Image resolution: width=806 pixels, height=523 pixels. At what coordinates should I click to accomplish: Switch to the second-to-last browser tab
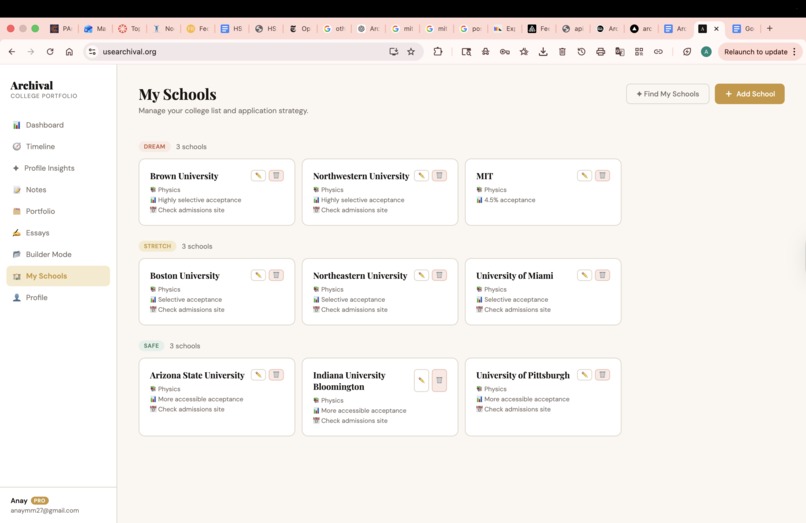(x=708, y=29)
